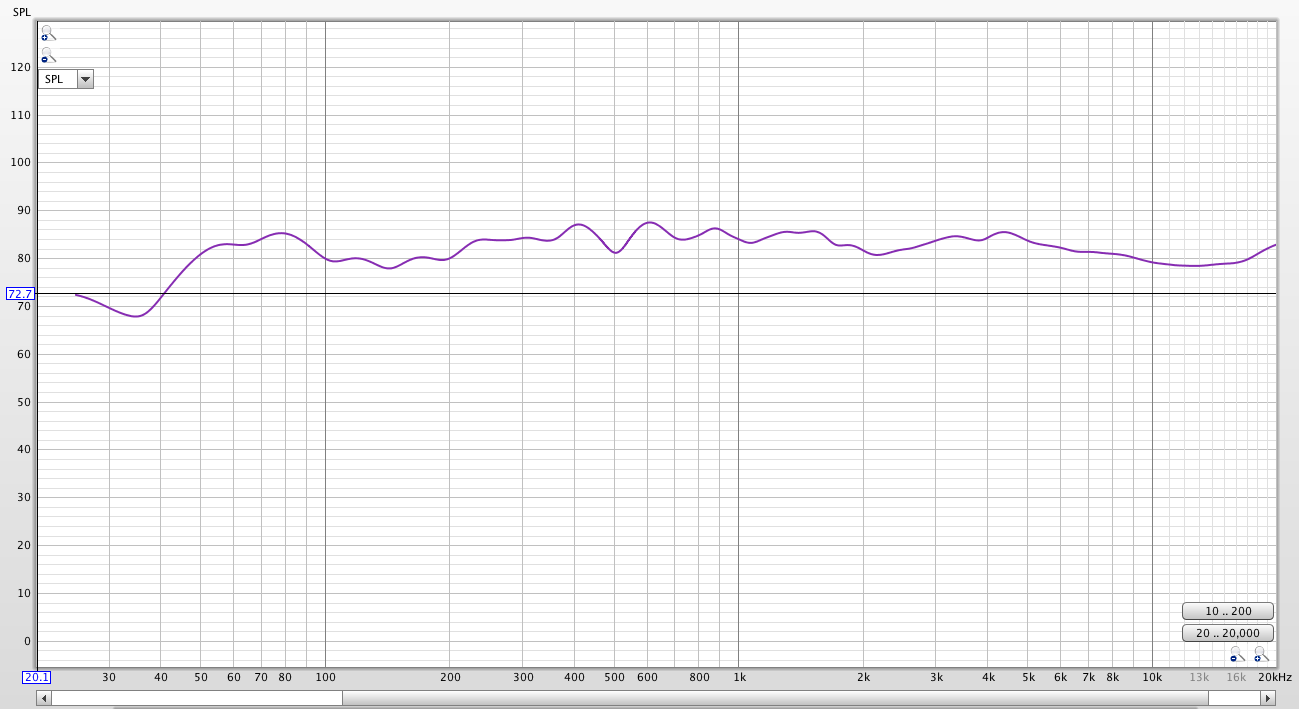This screenshot has height=709, width=1299.
Task: Click the 10k frequency axis label
Action: click(1153, 677)
